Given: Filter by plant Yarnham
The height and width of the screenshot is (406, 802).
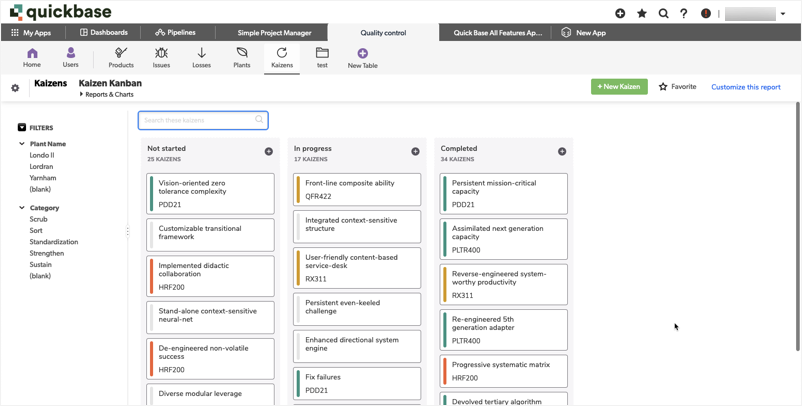Looking at the screenshot, I should click(43, 178).
